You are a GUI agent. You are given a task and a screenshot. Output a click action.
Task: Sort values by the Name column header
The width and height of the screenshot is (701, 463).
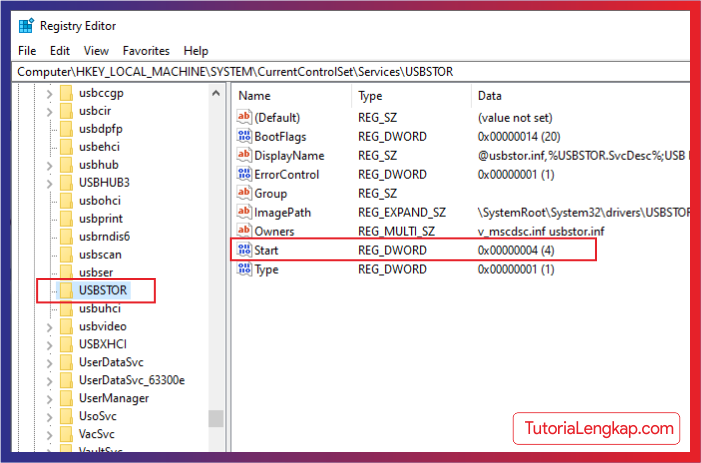tap(292, 96)
